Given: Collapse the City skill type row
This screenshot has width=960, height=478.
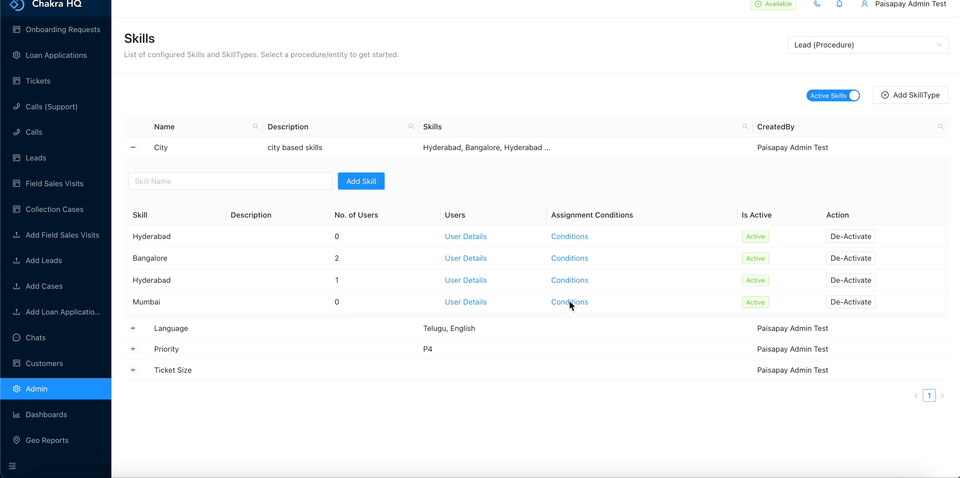Looking at the screenshot, I should coord(133,148).
